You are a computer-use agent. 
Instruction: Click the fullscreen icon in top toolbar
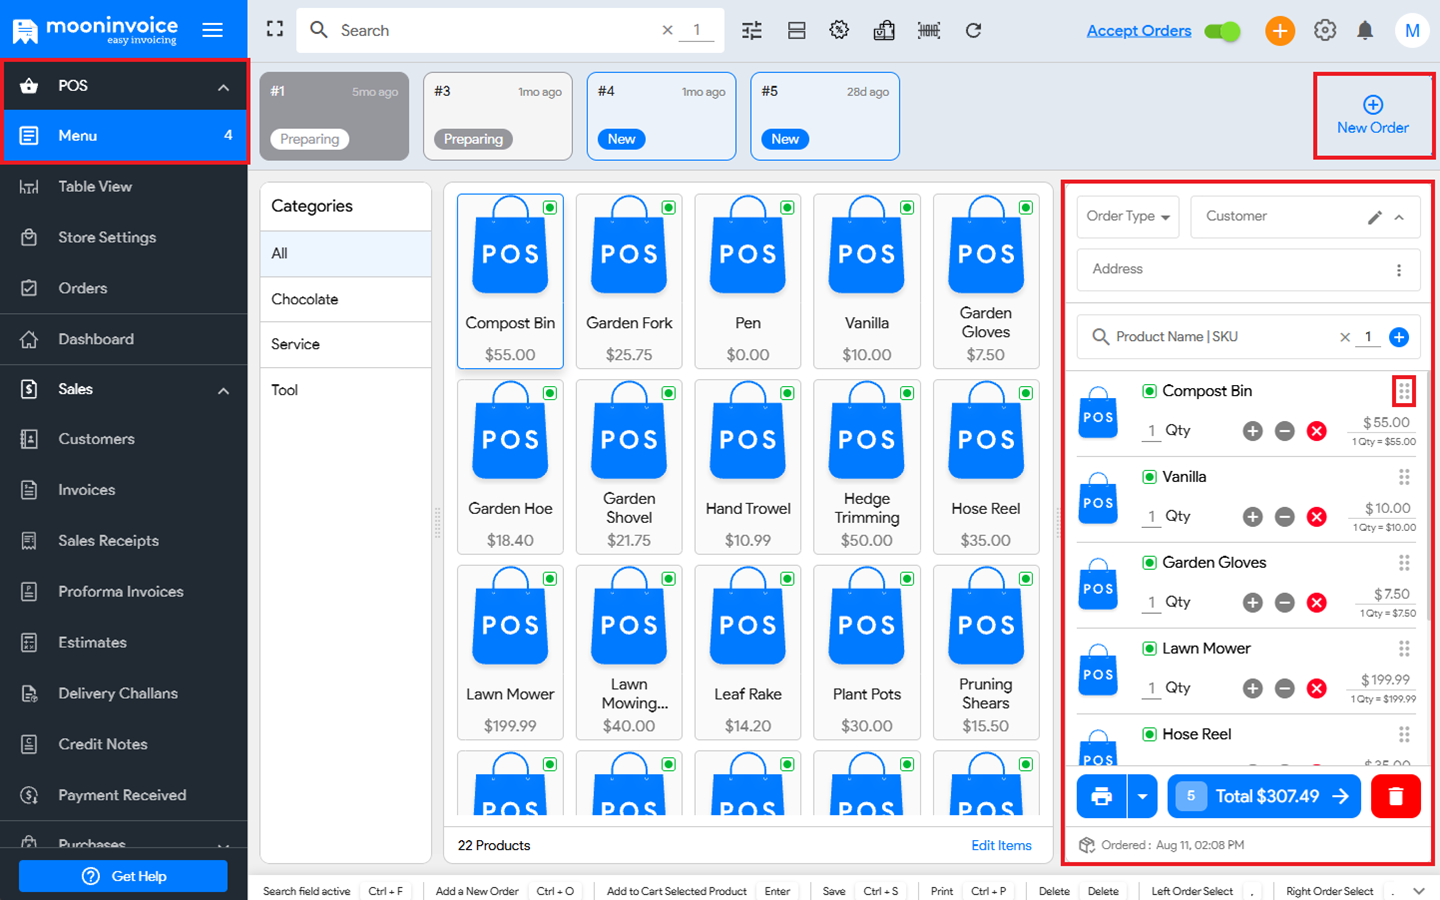pos(275,30)
